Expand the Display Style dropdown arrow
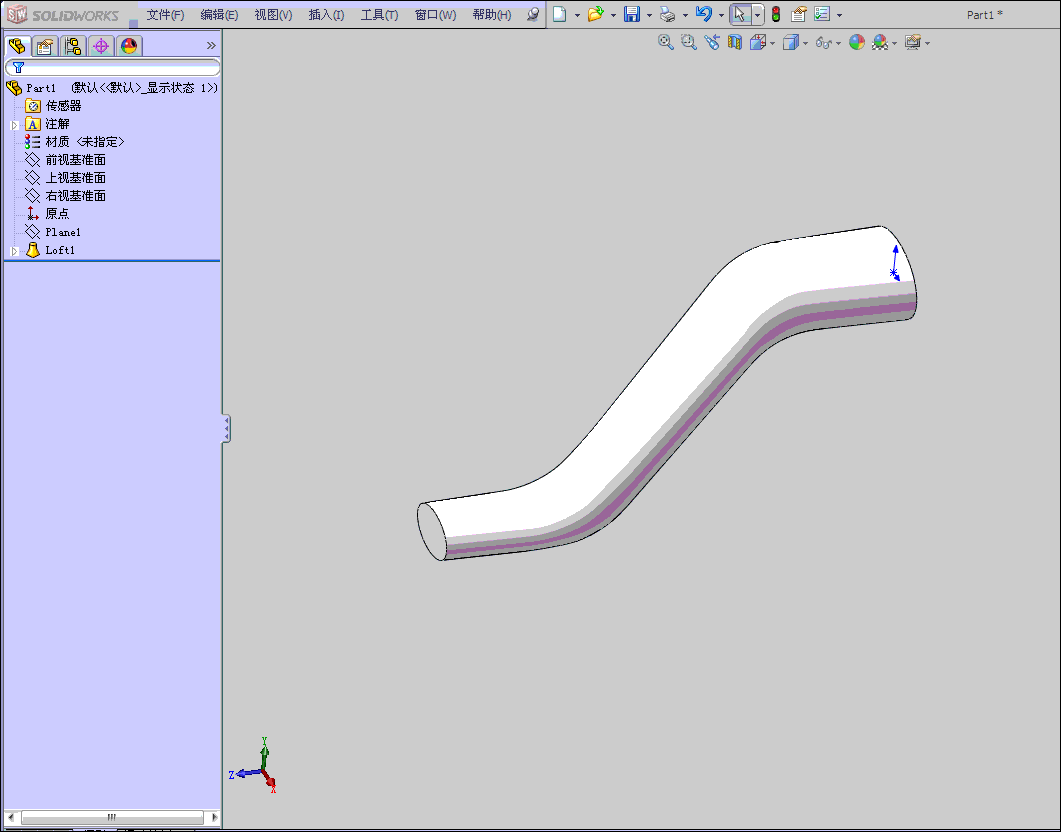Image resolution: width=1061 pixels, height=832 pixels. [805, 43]
